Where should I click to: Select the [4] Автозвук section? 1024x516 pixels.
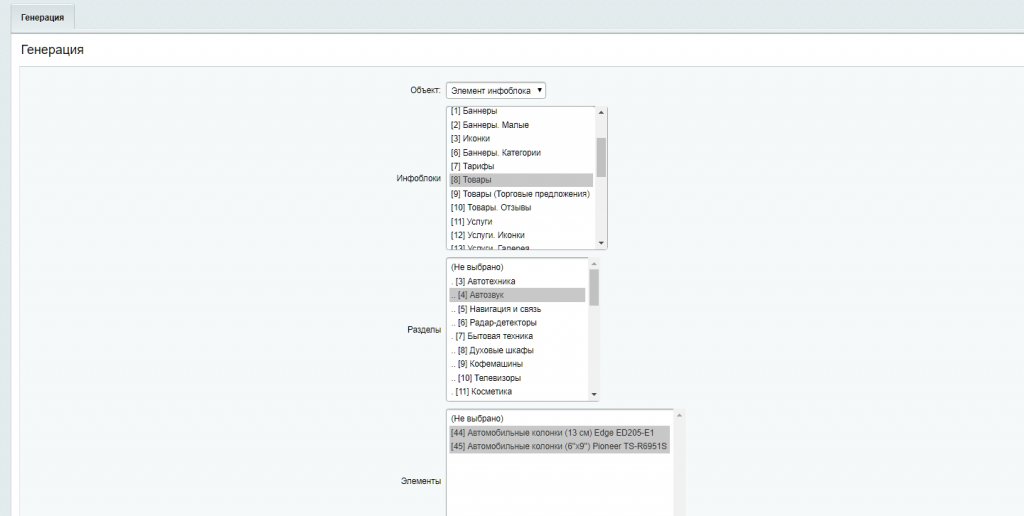[481, 296]
